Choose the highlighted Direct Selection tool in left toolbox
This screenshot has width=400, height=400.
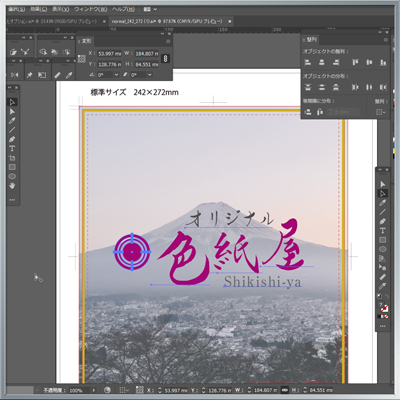(x=12, y=102)
